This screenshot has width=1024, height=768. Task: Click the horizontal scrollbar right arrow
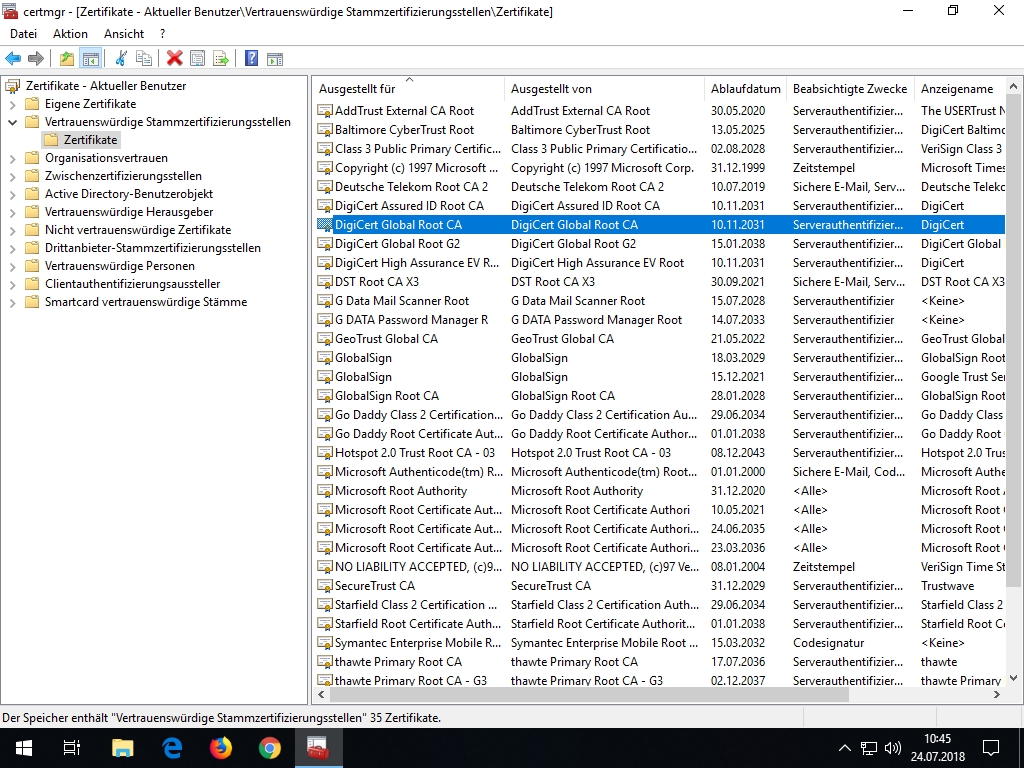coord(997,694)
